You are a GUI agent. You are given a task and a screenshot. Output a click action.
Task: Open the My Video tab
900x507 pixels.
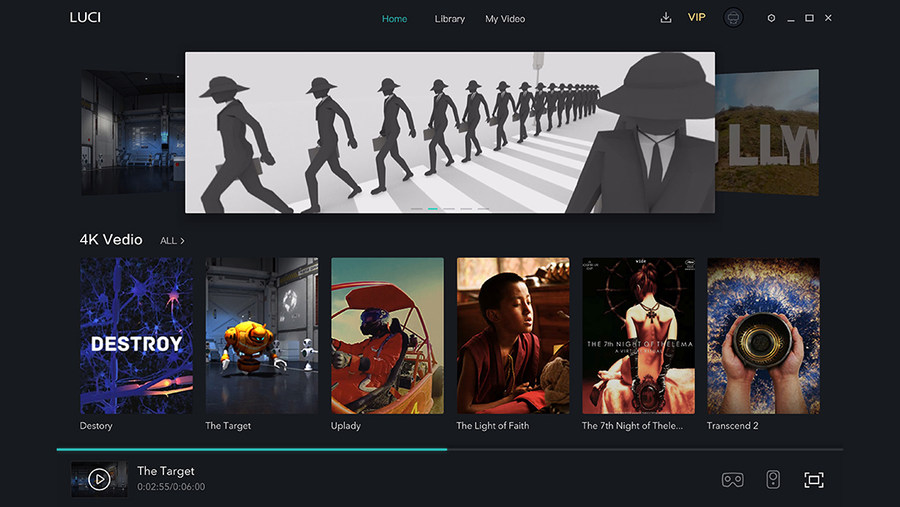pyautogui.click(x=505, y=19)
